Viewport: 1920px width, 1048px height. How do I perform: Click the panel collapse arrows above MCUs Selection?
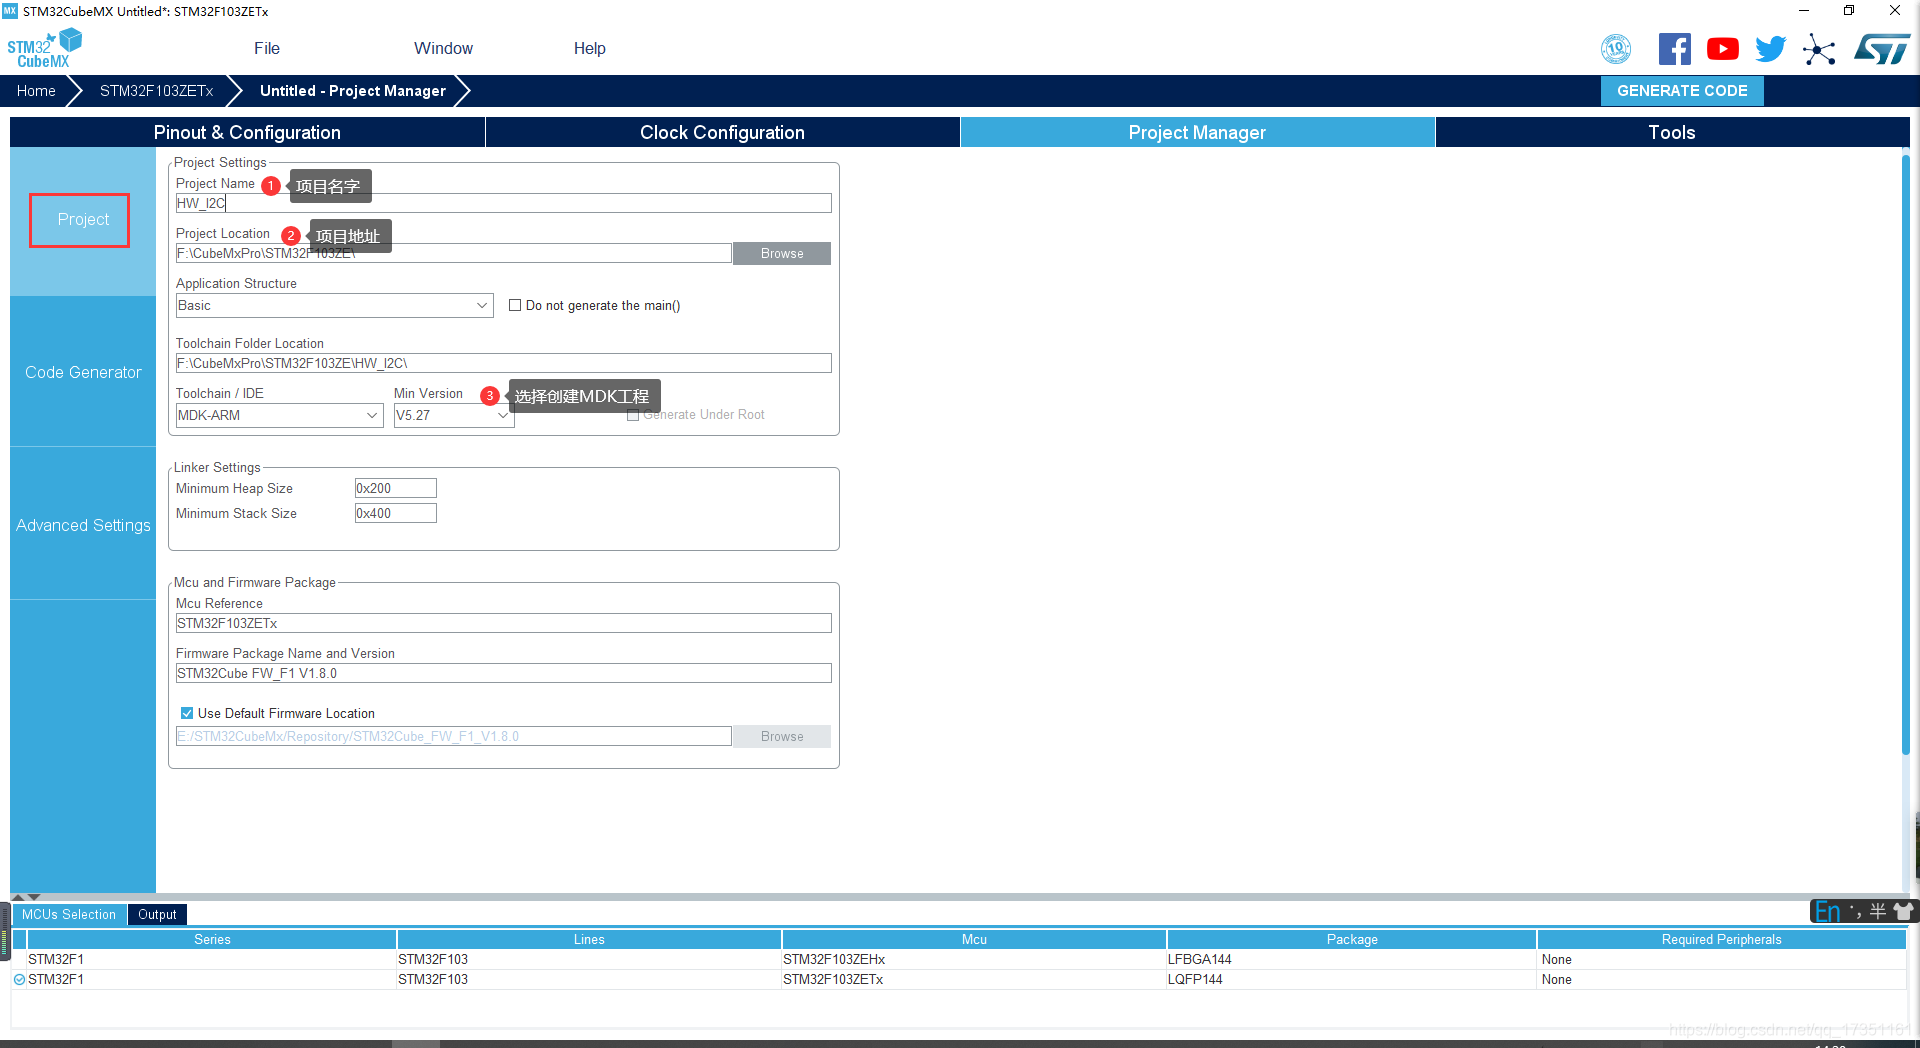point(26,897)
